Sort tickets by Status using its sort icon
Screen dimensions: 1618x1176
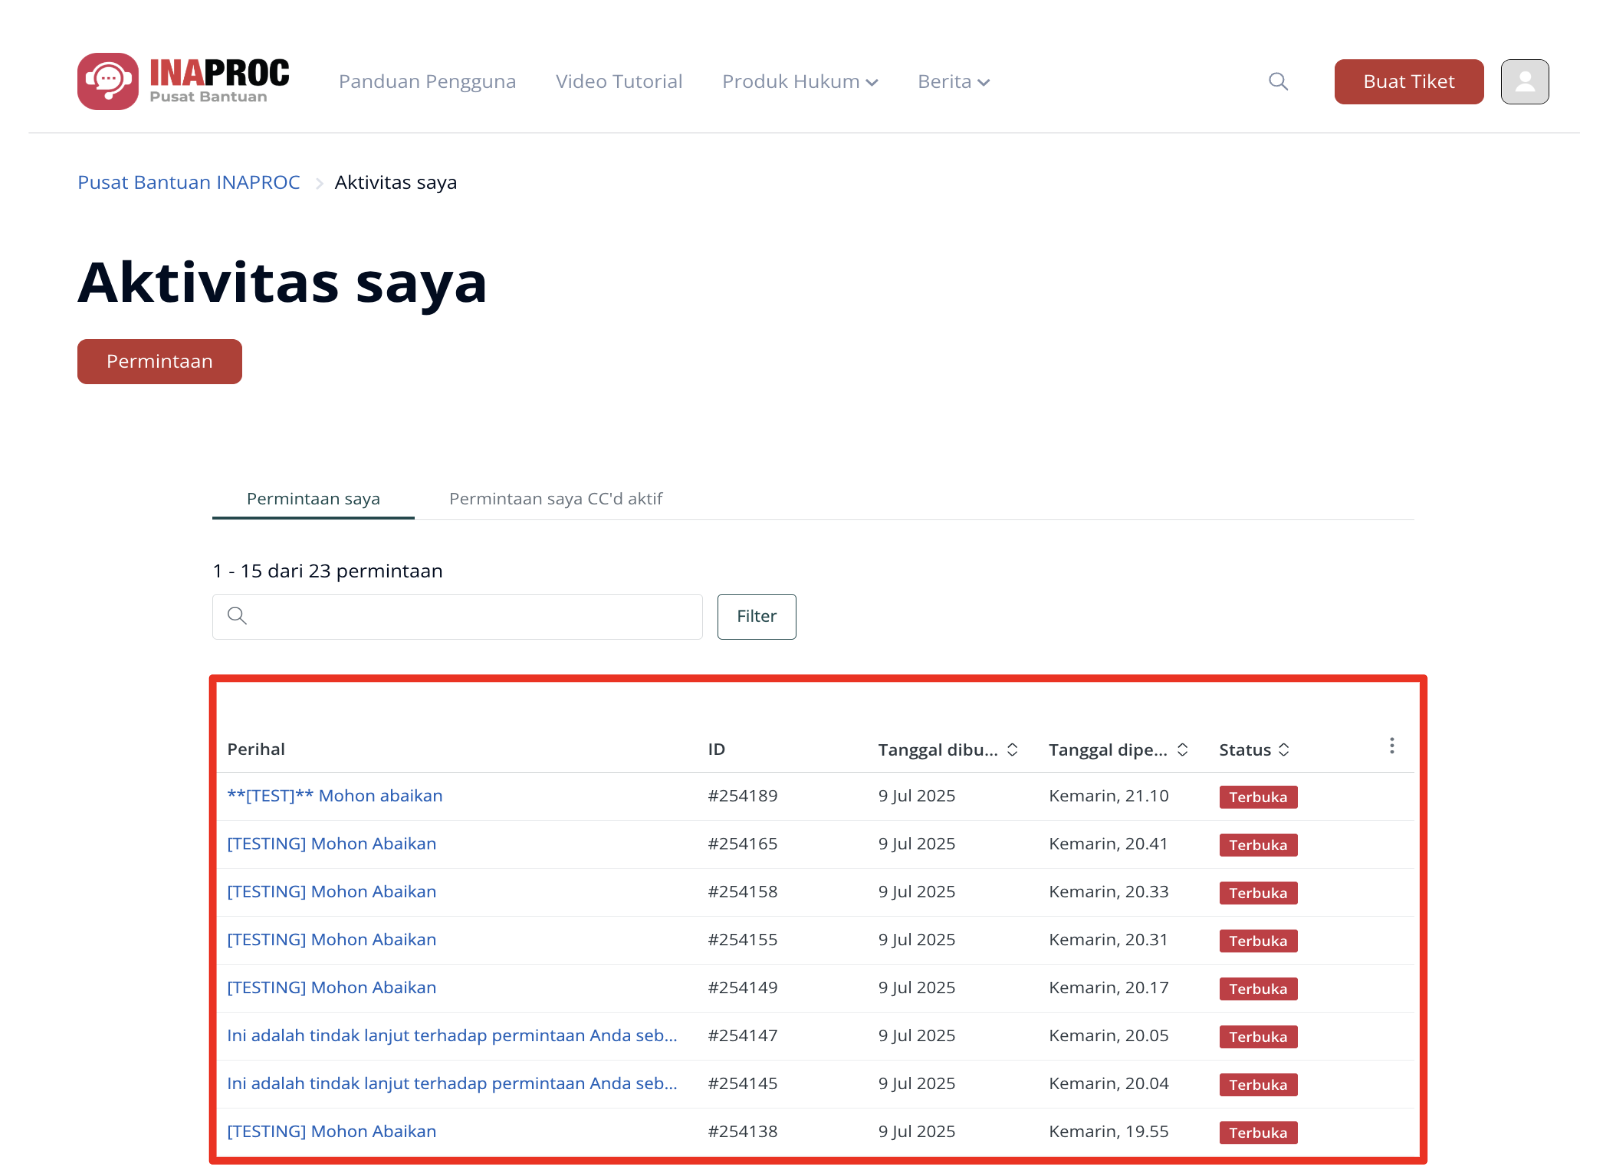pyautogui.click(x=1284, y=748)
